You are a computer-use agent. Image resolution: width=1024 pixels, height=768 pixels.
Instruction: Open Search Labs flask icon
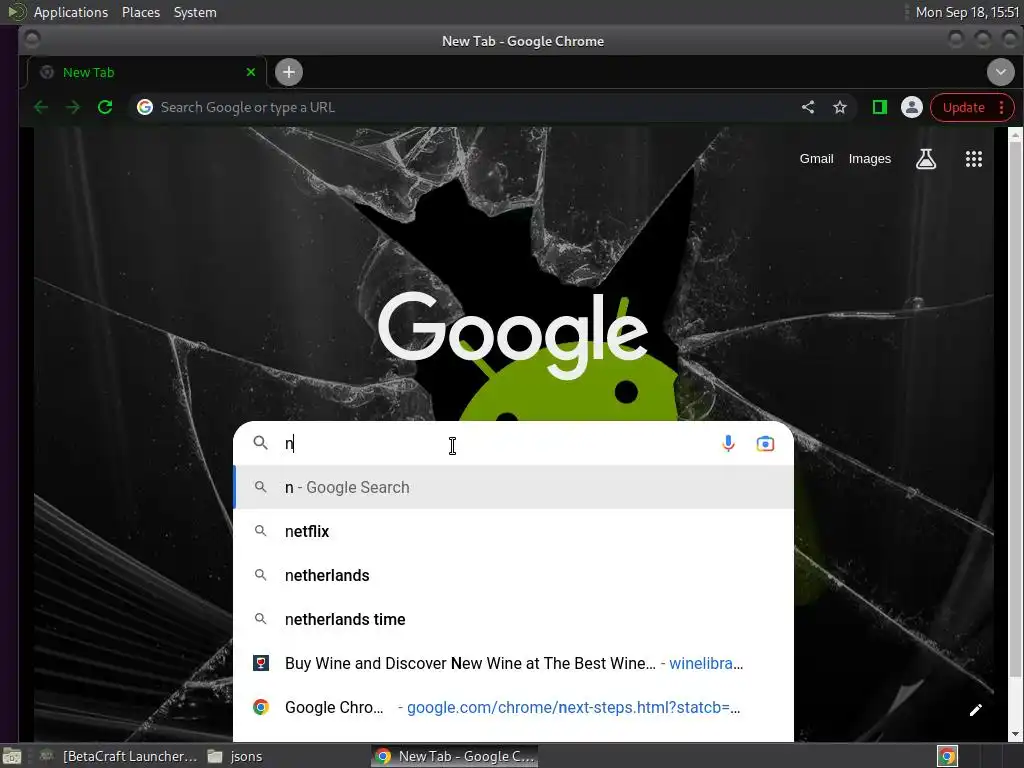coord(925,159)
